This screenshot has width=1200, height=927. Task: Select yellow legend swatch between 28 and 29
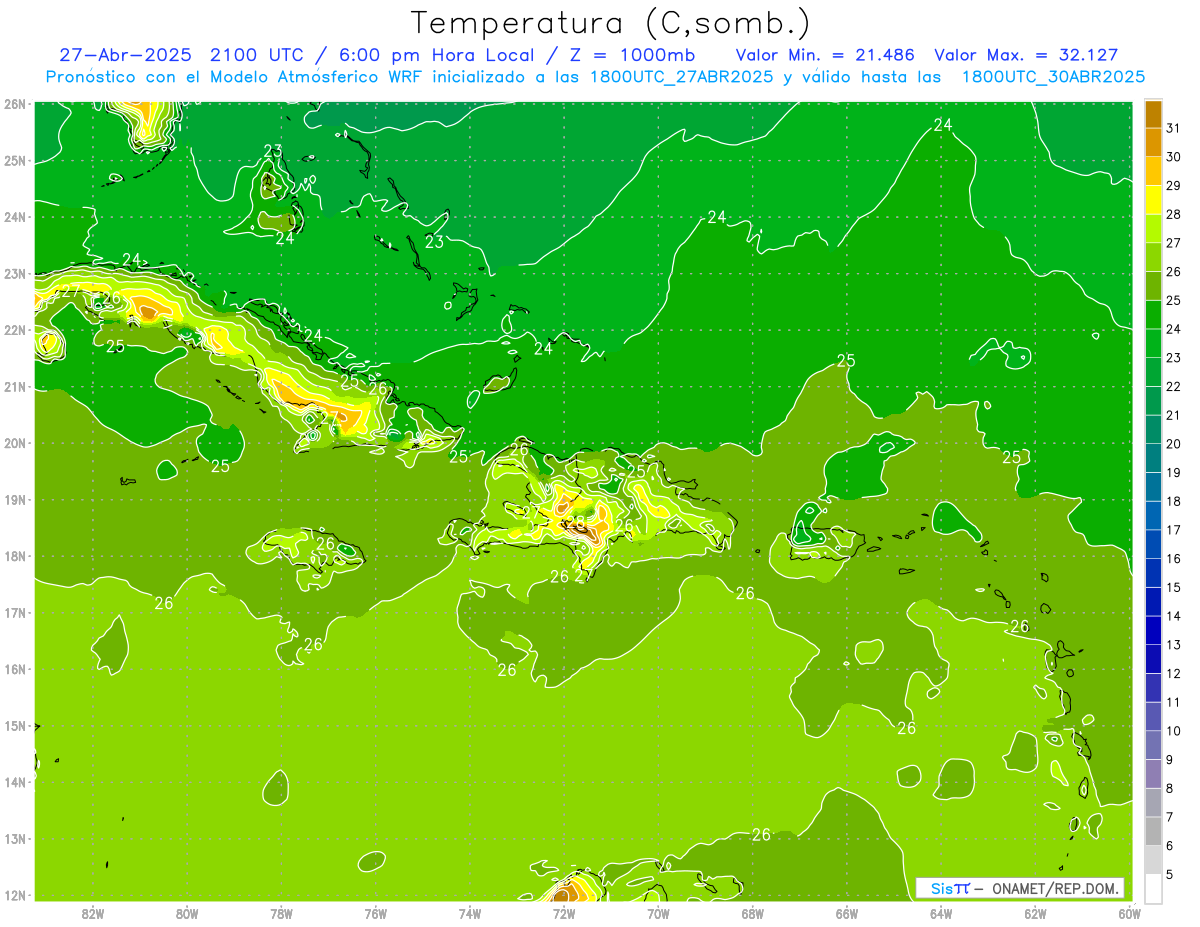(x=1153, y=200)
